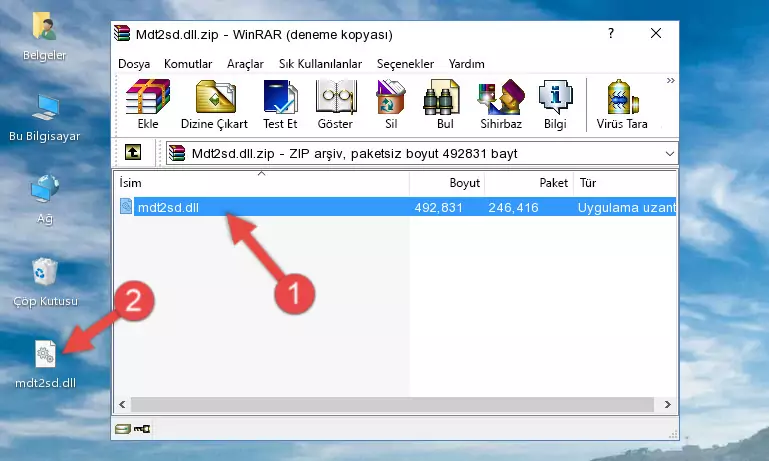This screenshot has width=769, height=461.
Task: Click the 246,416 packed size value
Action: [x=513, y=207]
